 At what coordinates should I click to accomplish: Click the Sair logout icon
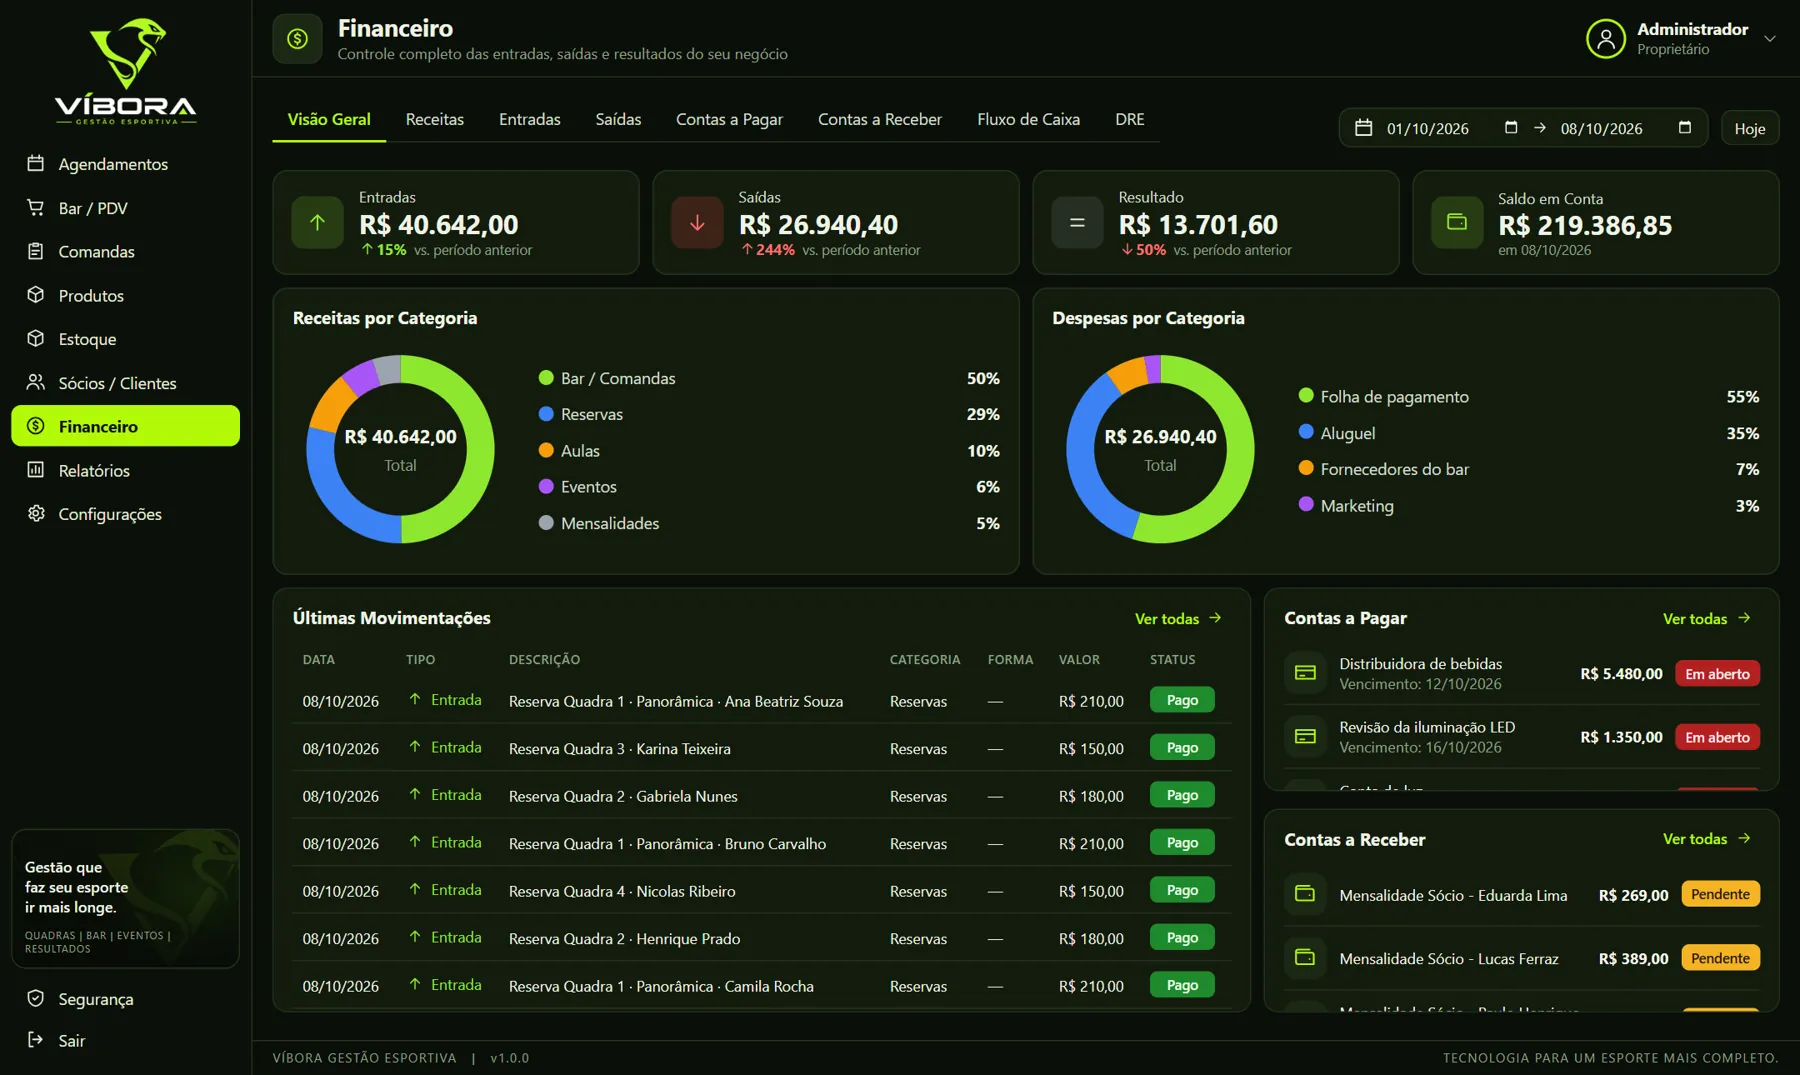36,1040
